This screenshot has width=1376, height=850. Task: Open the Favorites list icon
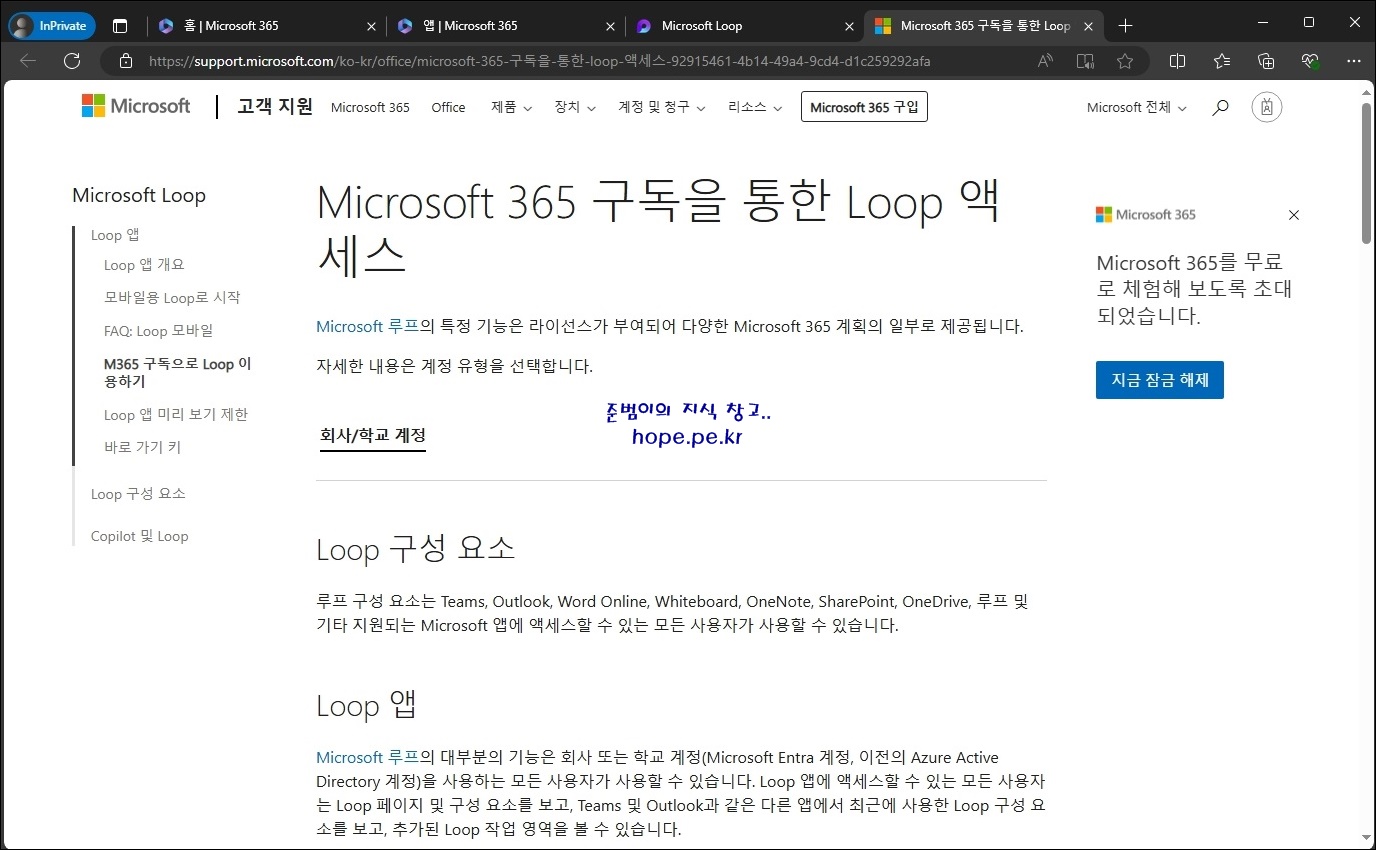click(1222, 61)
